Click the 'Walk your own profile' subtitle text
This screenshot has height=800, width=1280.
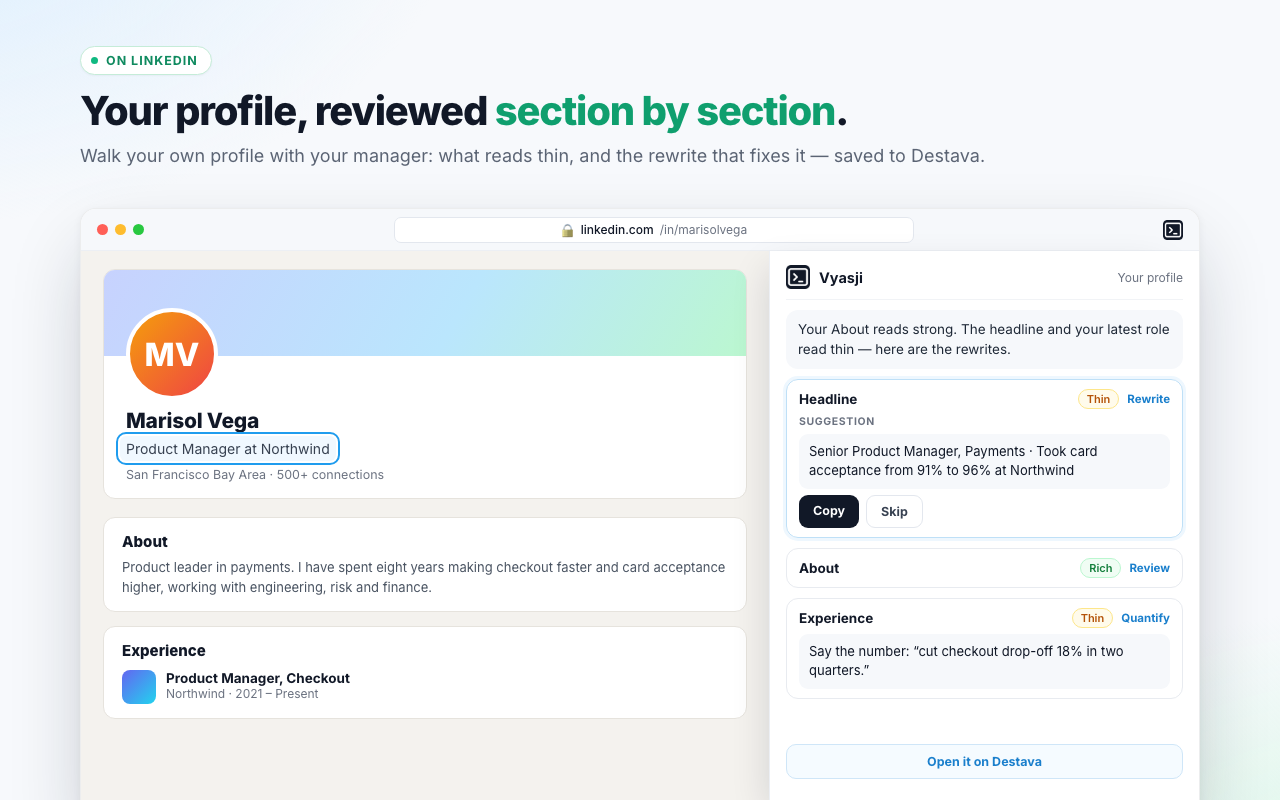click(x=532, y=156)
